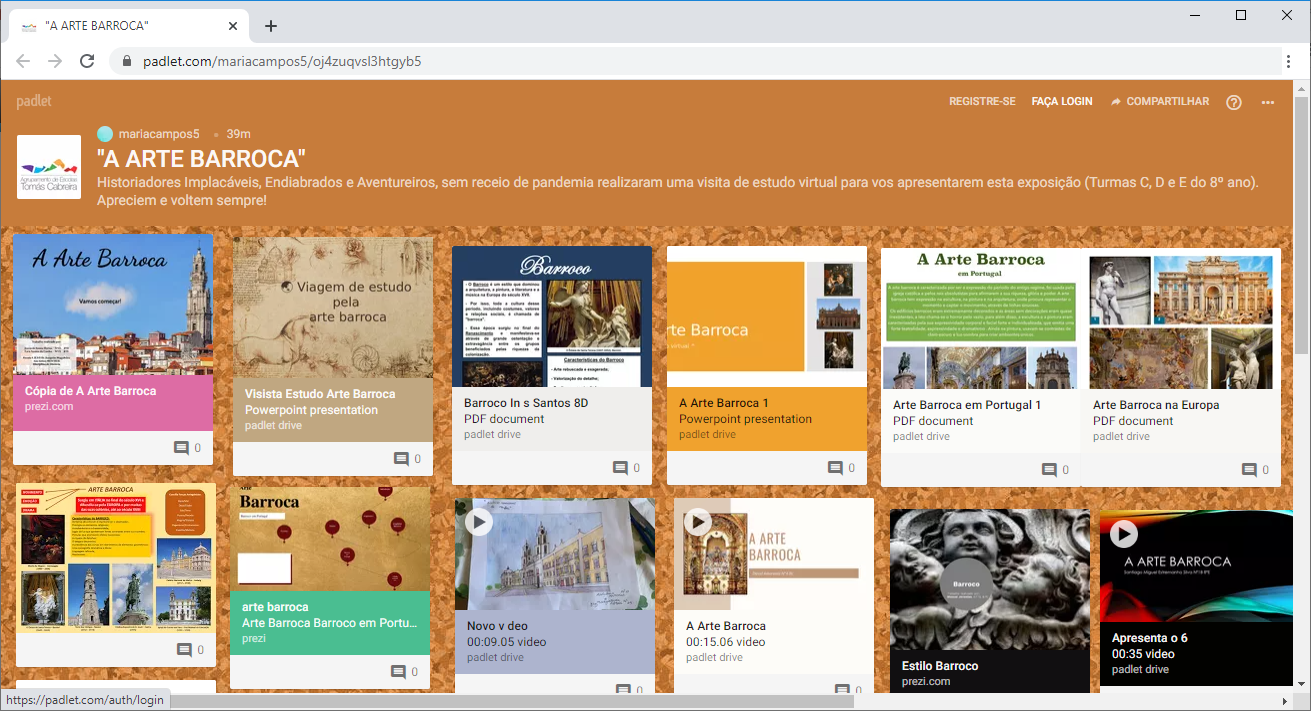Open the mariacampos5 author profile link

pos(159,134)
